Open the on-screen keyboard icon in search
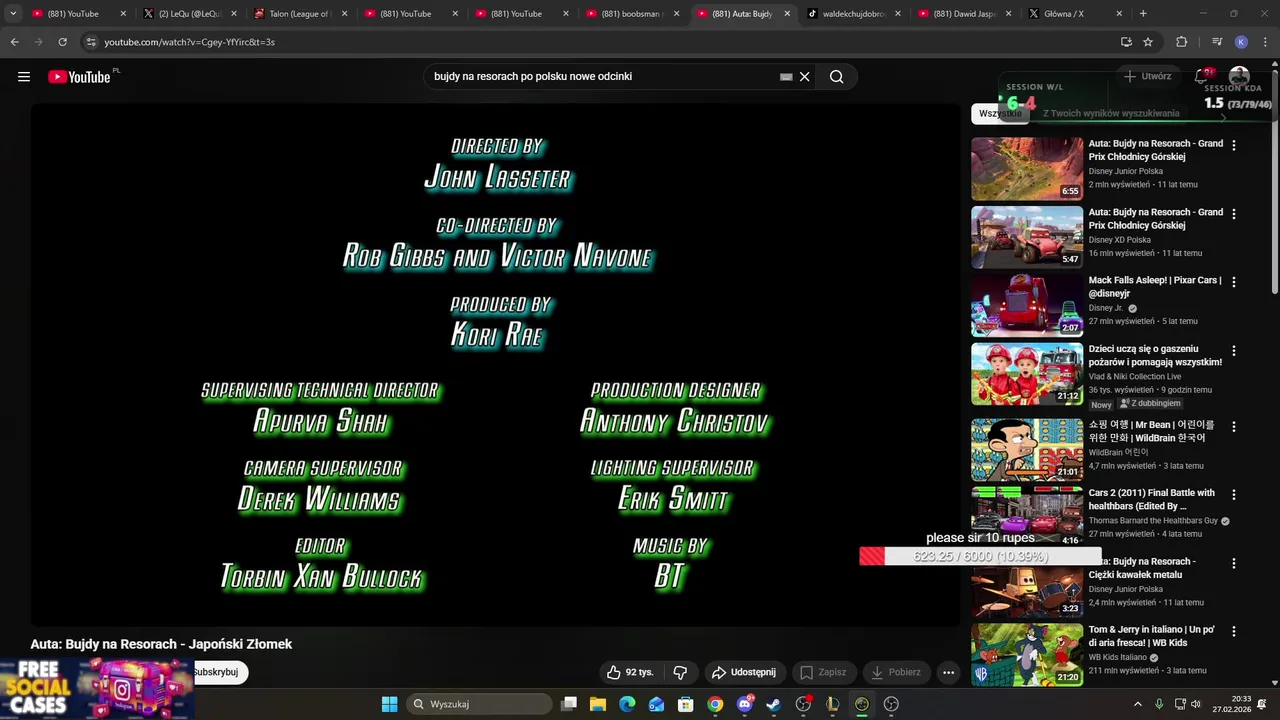The height and width of the screenshot is (720, 1280). click(786, 77)
